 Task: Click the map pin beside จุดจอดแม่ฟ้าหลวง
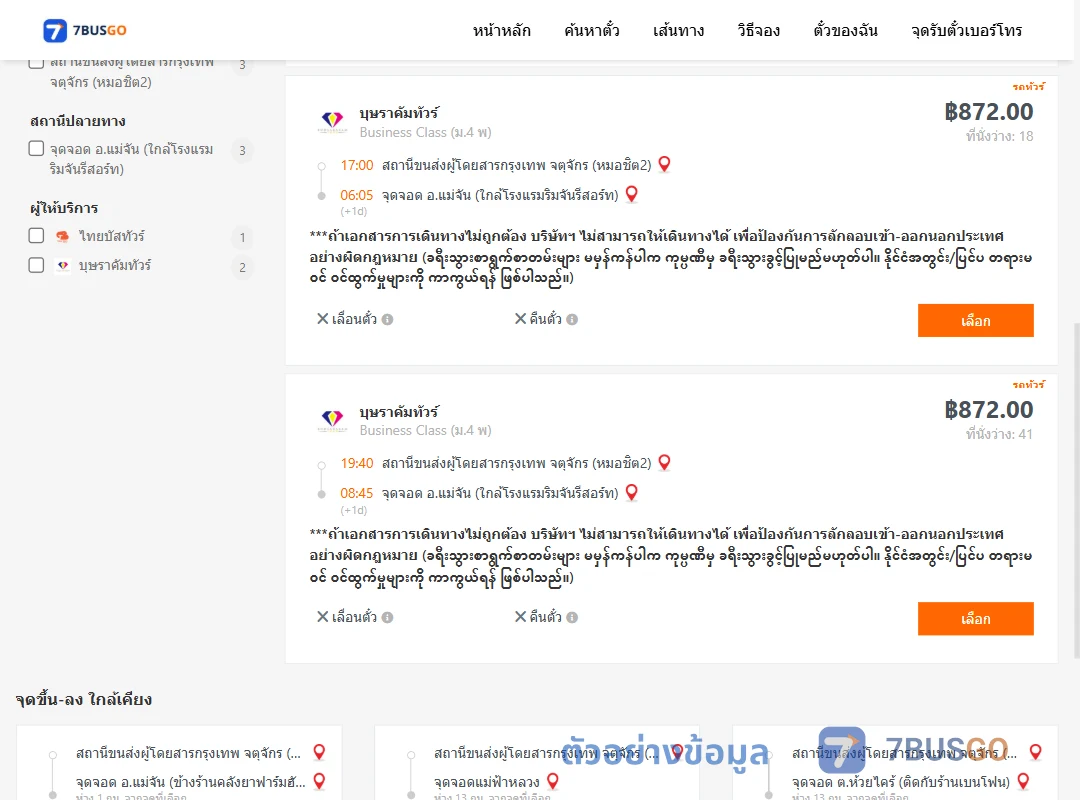coord(552,781)
